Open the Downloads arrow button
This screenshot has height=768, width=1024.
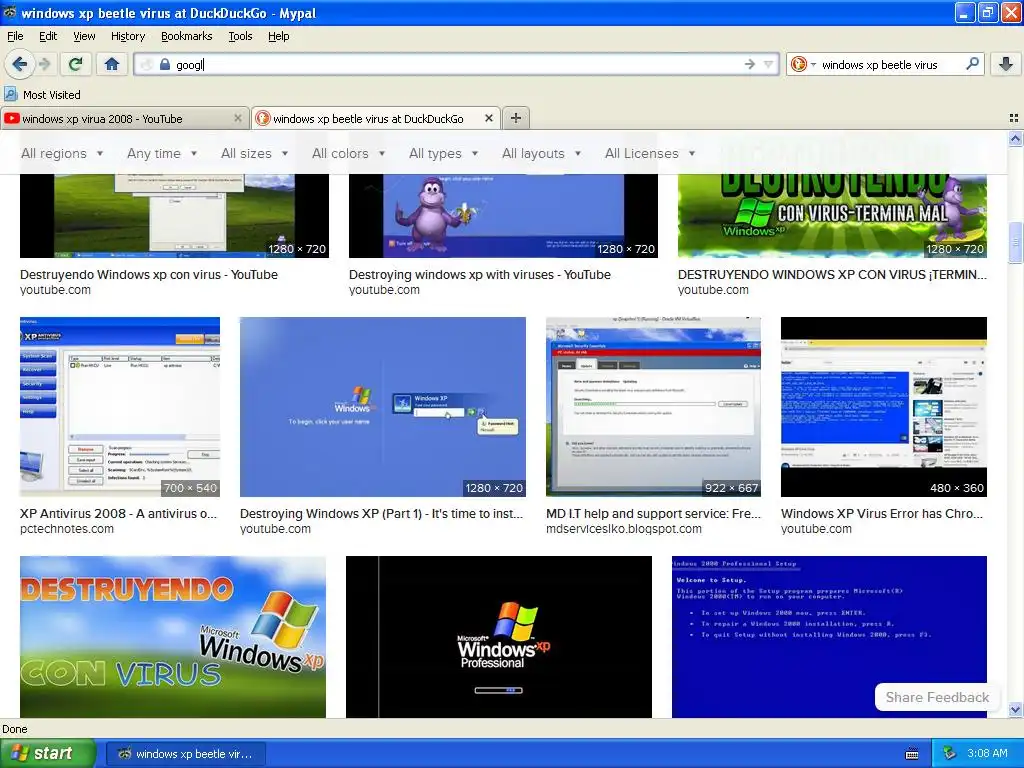click(x=1006, y=64)
